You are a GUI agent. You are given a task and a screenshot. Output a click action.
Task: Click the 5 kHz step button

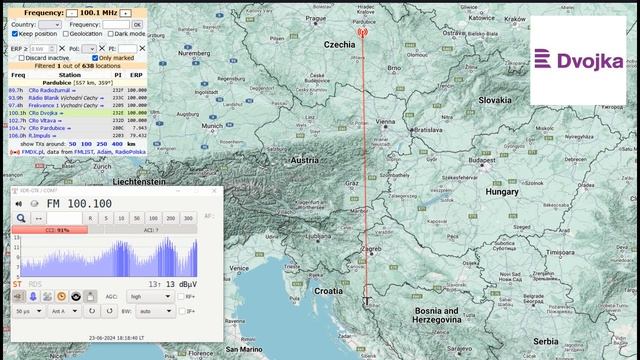point(106,218)
